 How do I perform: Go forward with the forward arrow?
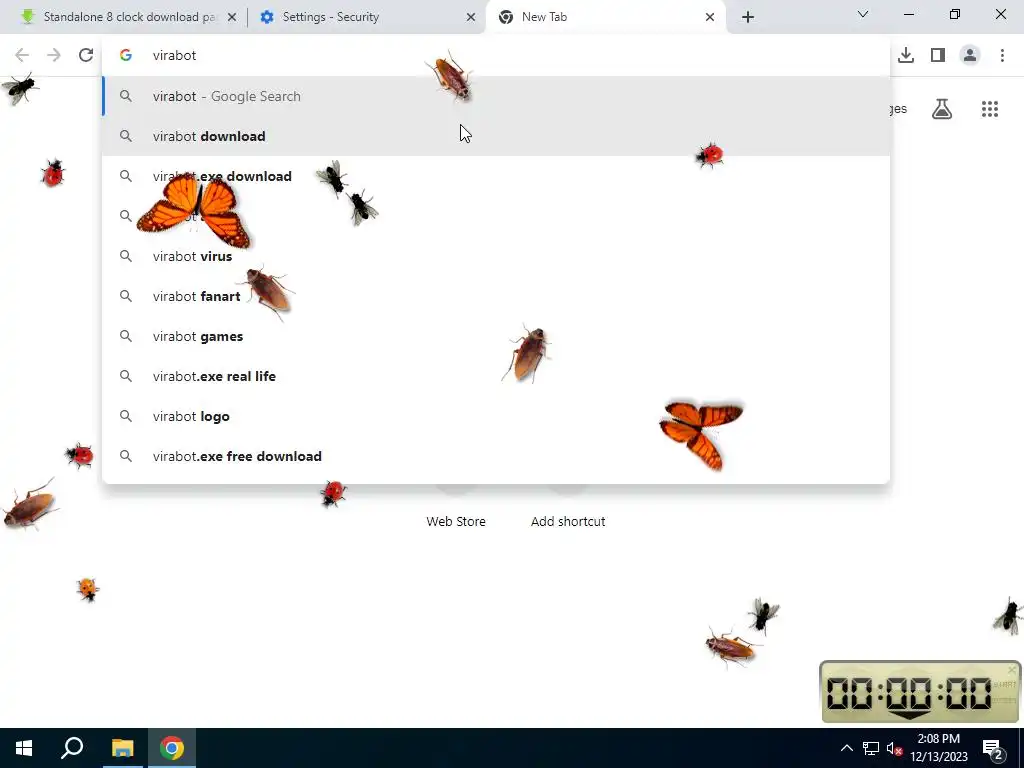coord(54,55)
